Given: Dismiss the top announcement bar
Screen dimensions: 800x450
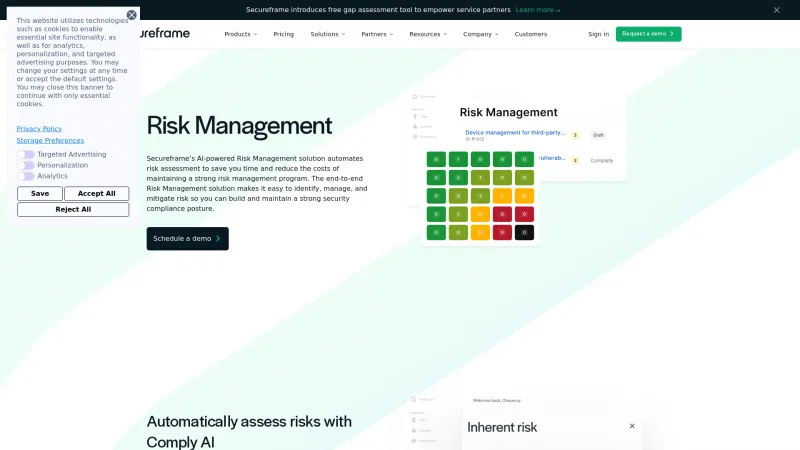Looking at the screenshot, I should [x=776, y=10].
